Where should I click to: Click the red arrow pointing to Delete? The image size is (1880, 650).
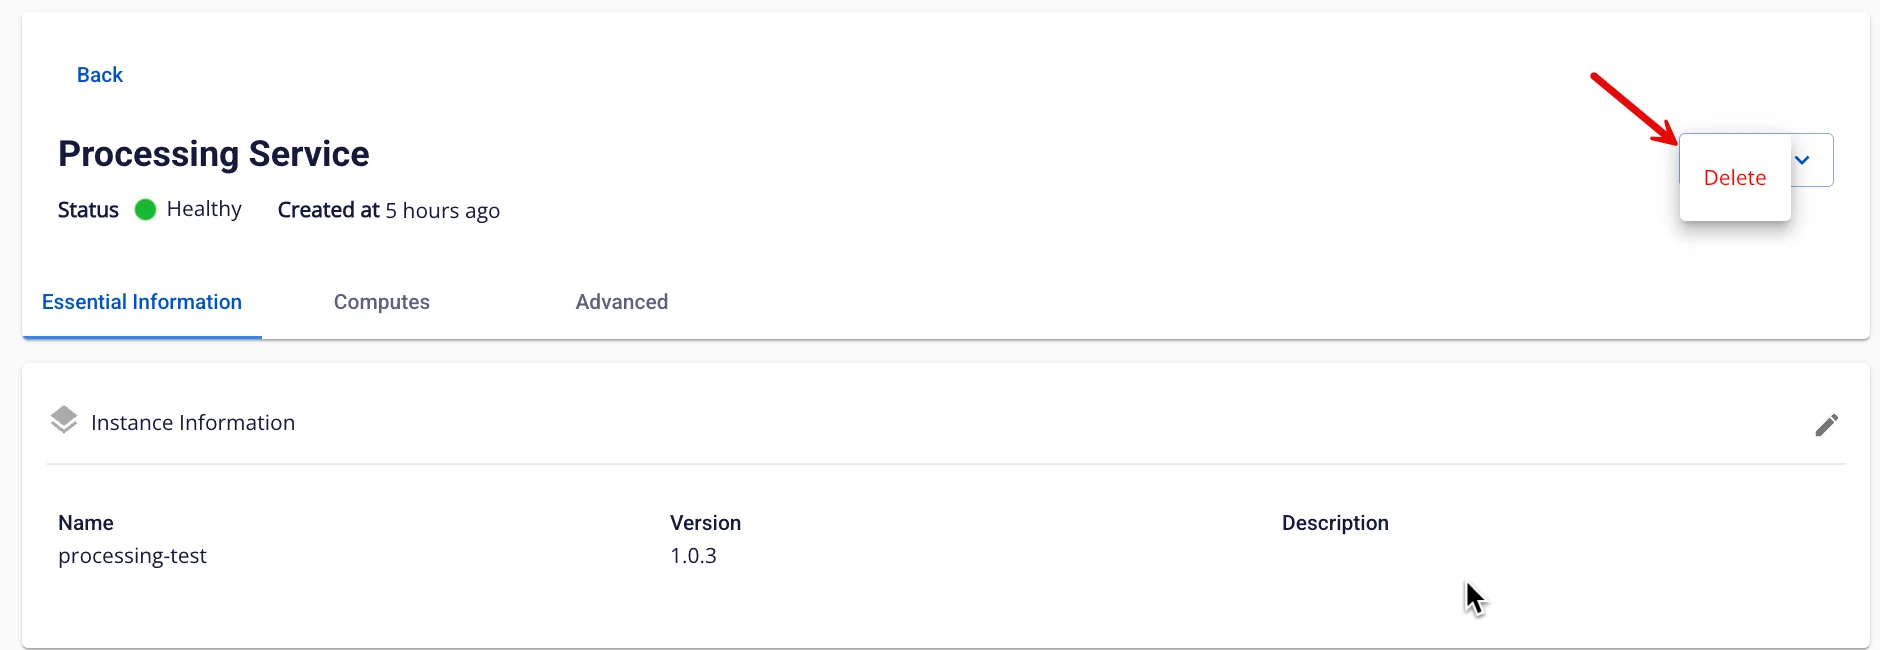point(1634,108)
